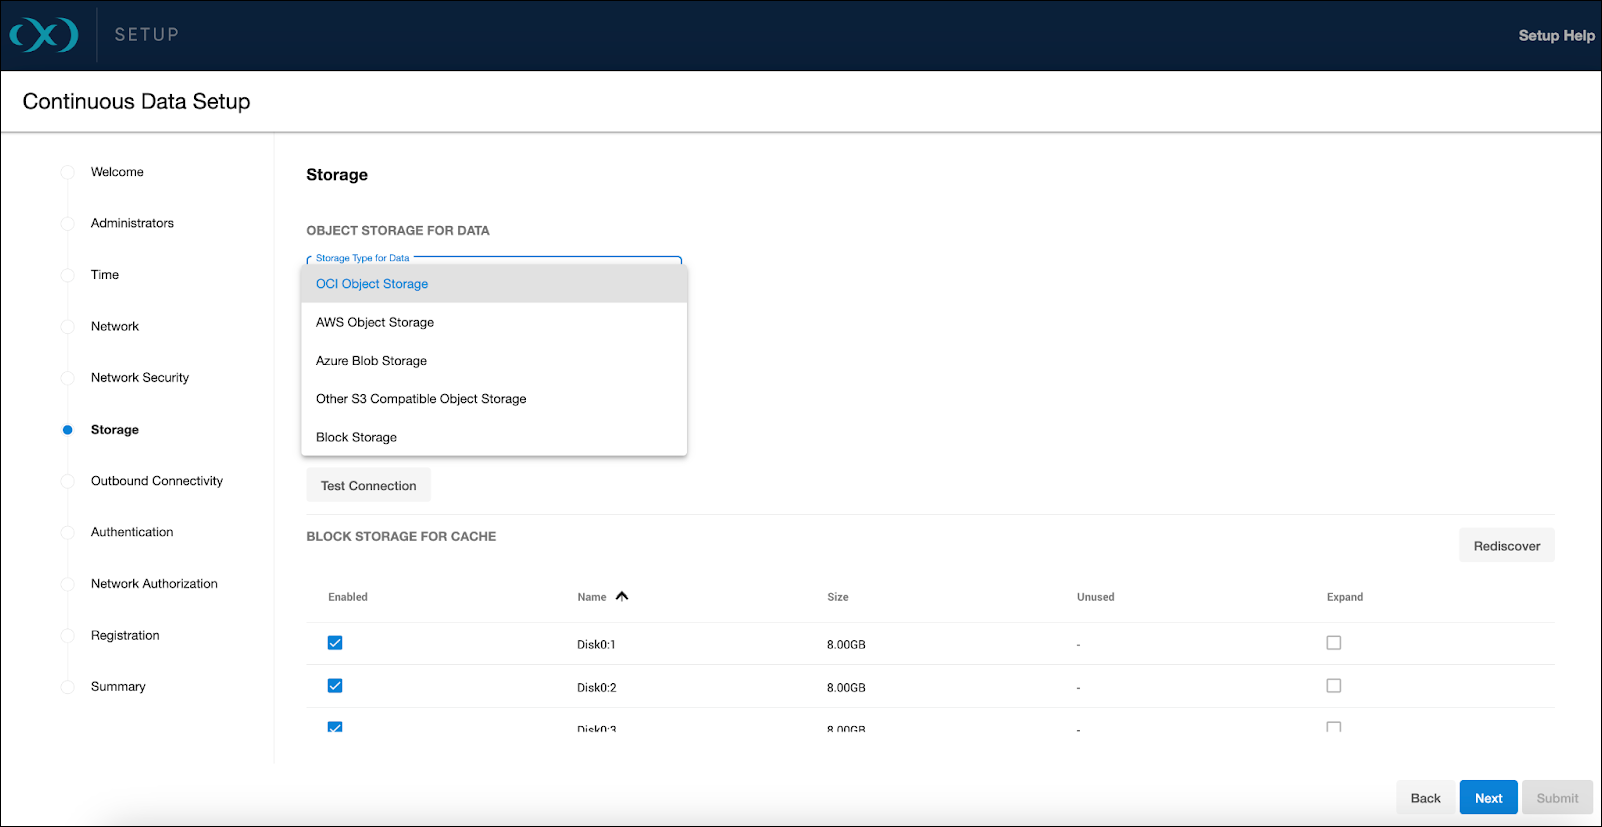Pick Azure Blob Storage option

click(371, 361)
